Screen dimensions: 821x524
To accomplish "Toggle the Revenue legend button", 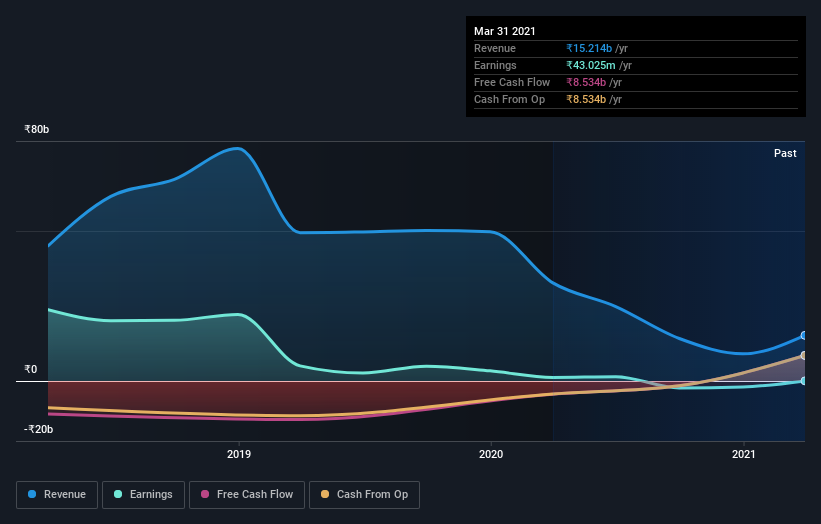I will pos(57,495).
